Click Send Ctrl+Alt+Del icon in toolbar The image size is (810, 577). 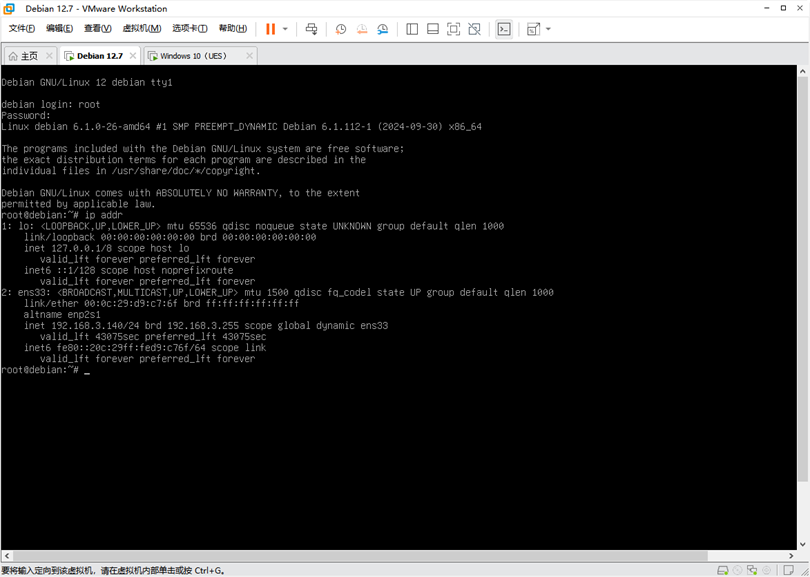pyautogui.click(x=311, y=29)
